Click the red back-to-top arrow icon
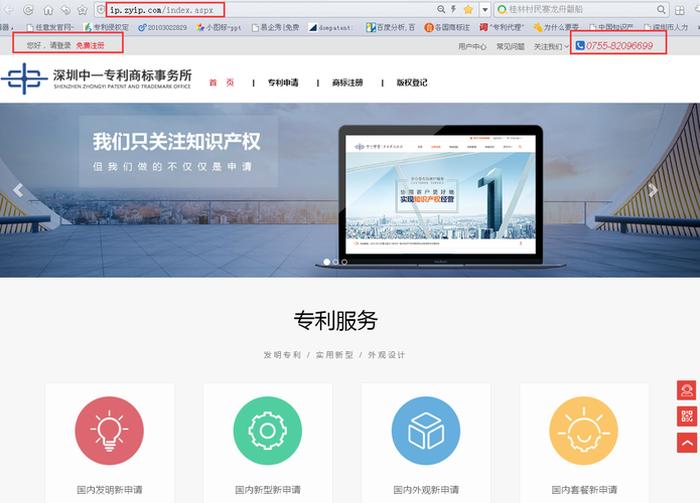700x503 pixels. 687,442
